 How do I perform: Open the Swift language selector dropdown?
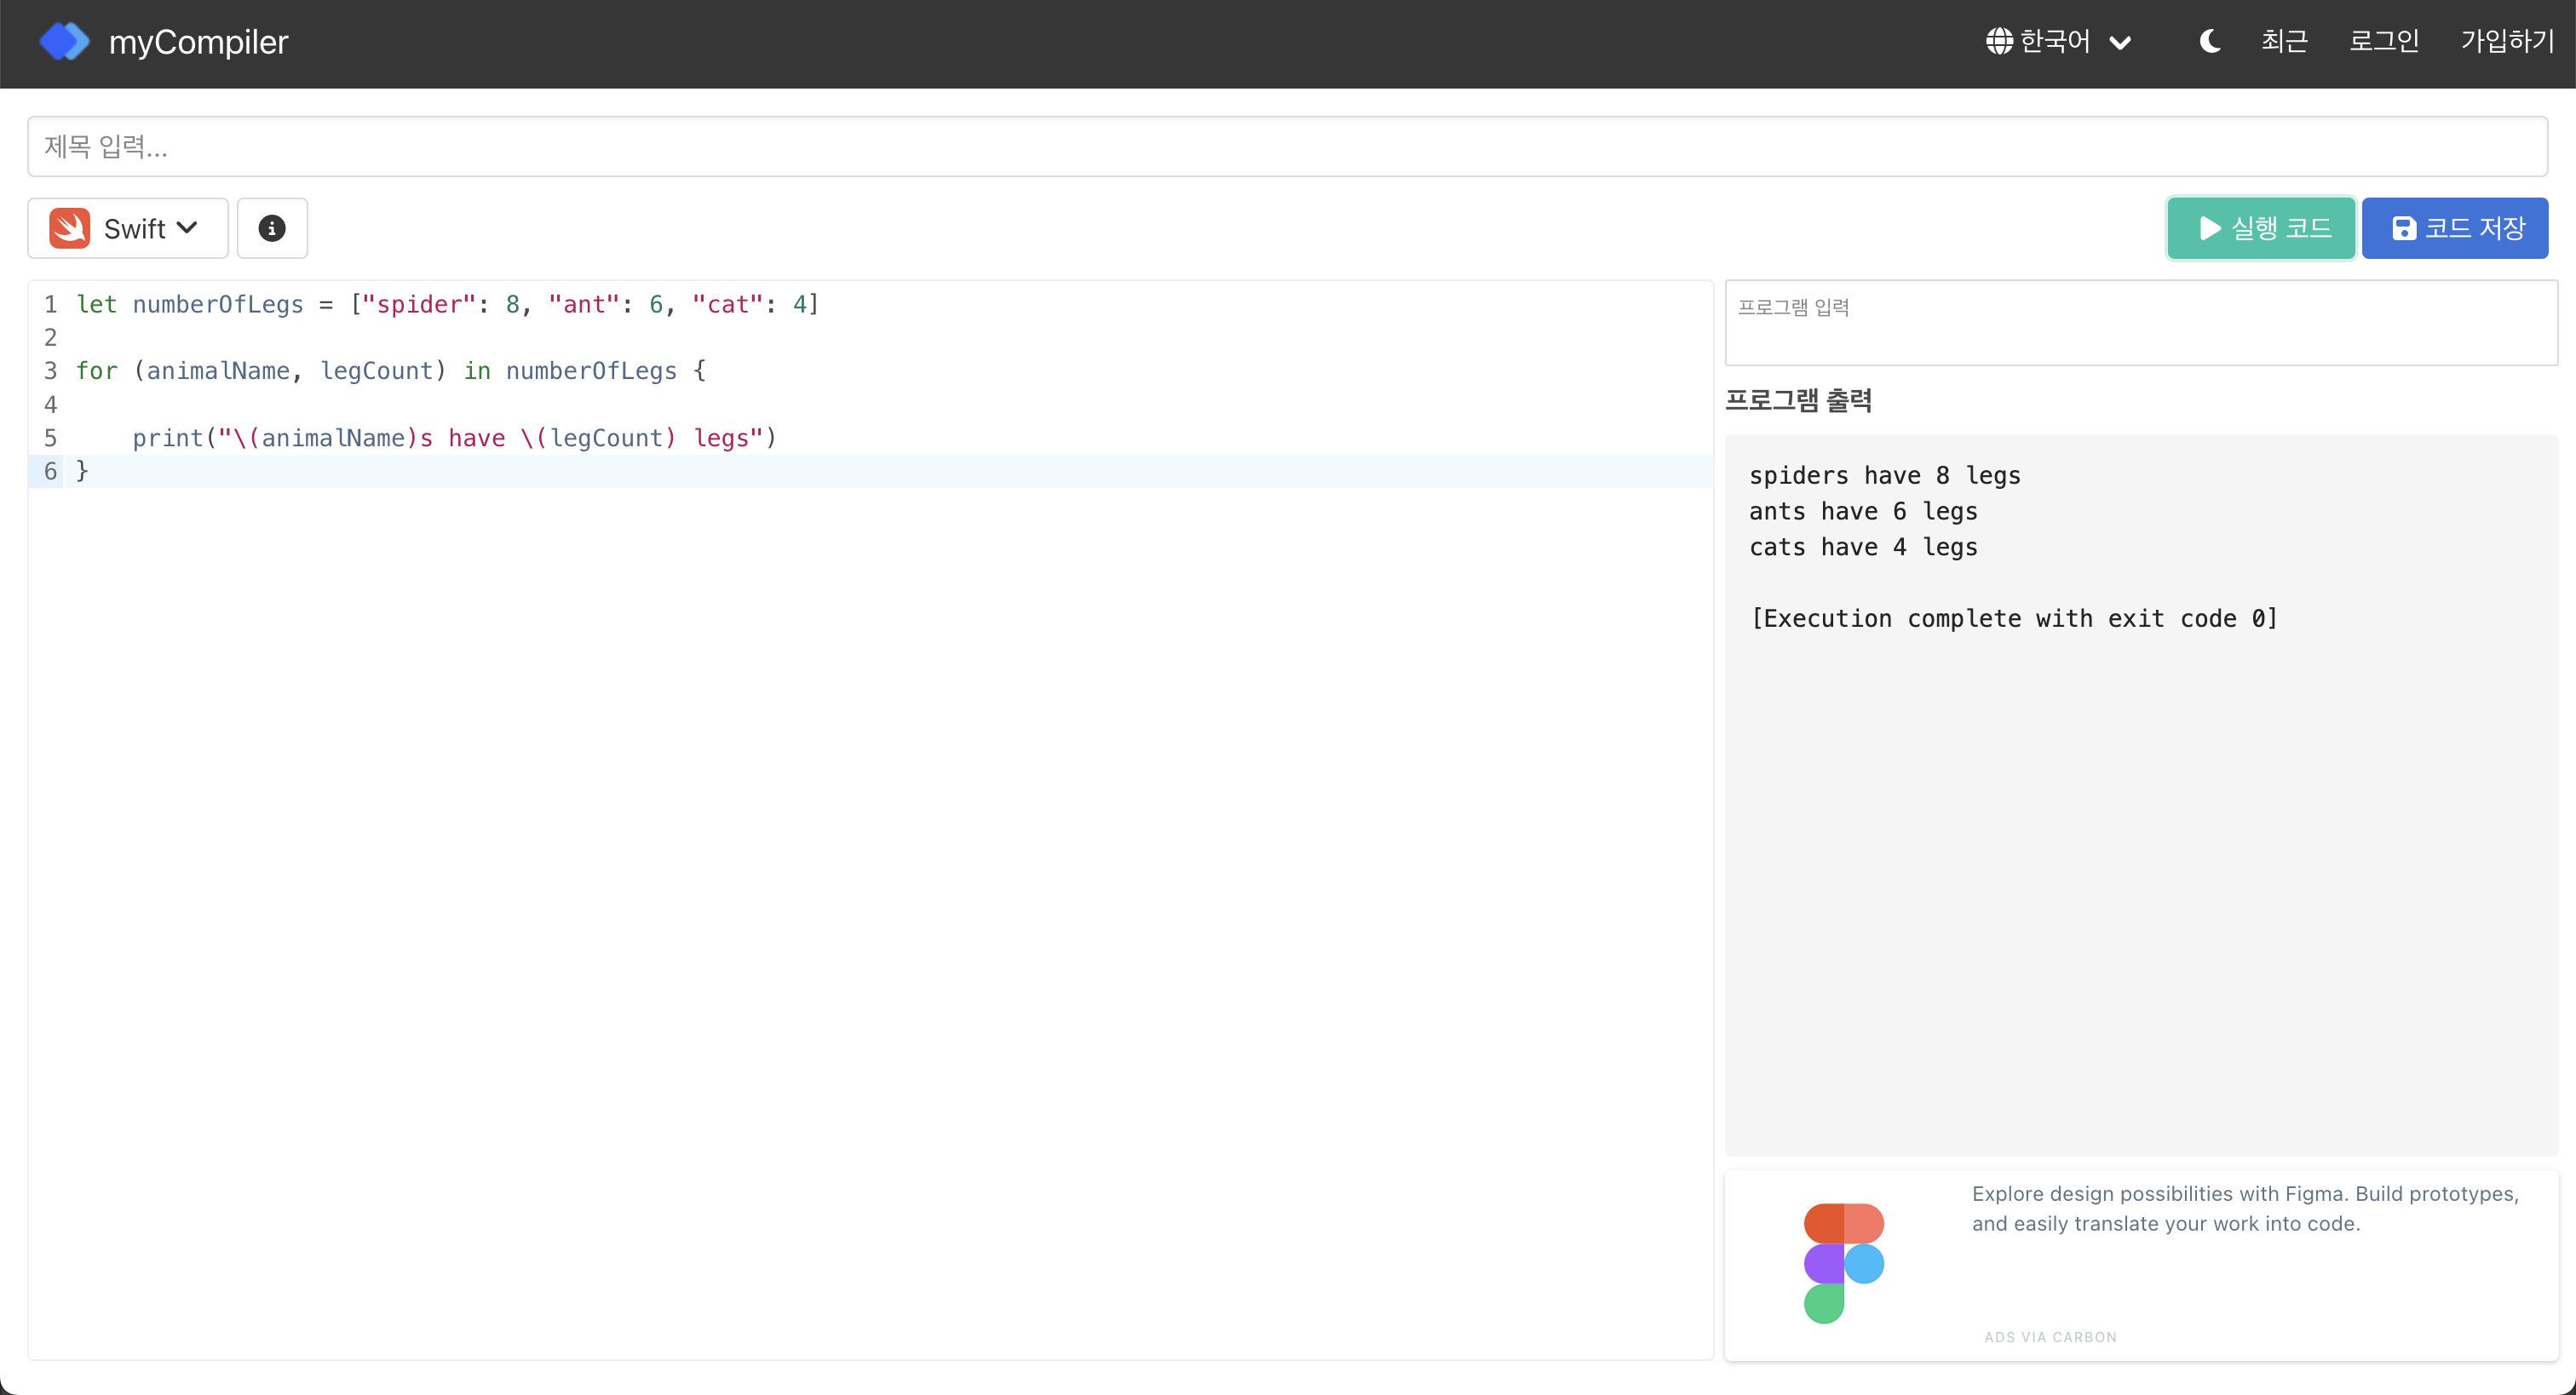click(x=128, y=228)
